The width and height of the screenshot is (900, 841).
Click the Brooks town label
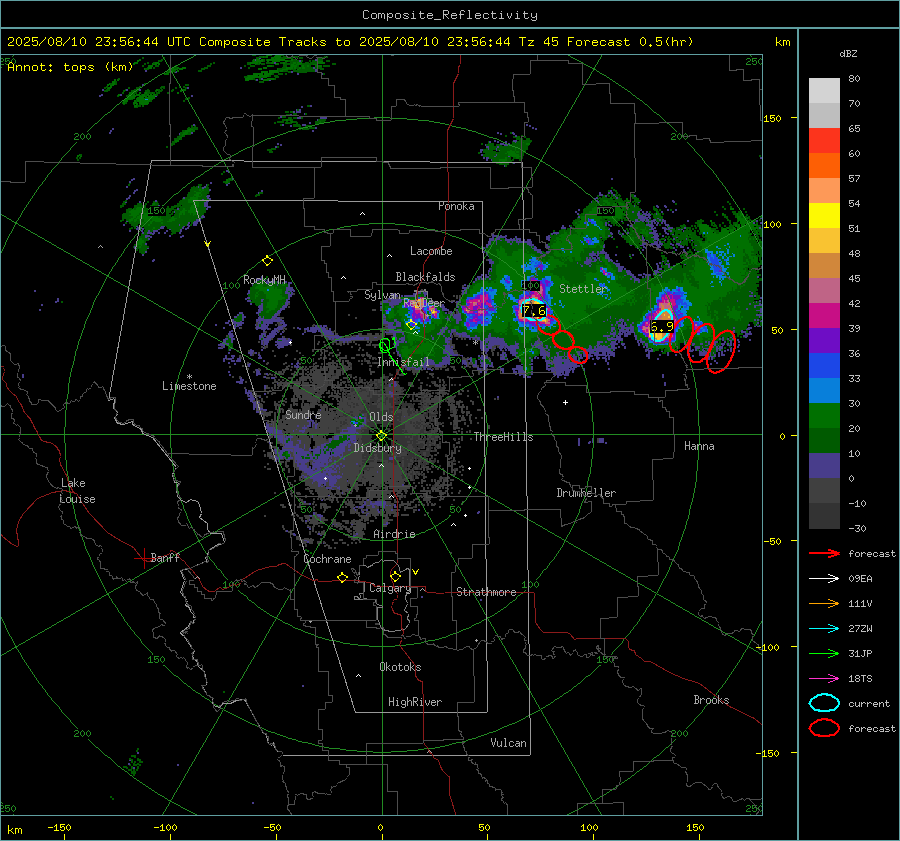(711, 700)
